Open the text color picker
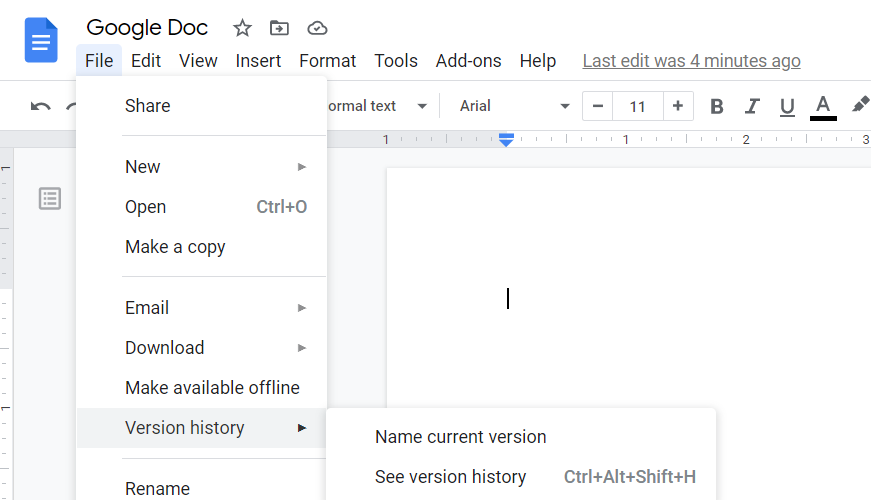871x500 pixels. tap(823, 107)
